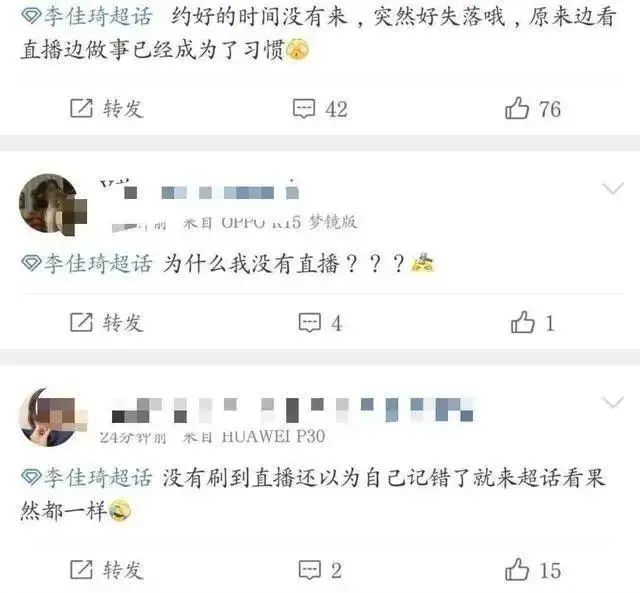This screenshot has width=640, height=593.
Task: Tap repost icon on first post
Action: tap(82, 108)
